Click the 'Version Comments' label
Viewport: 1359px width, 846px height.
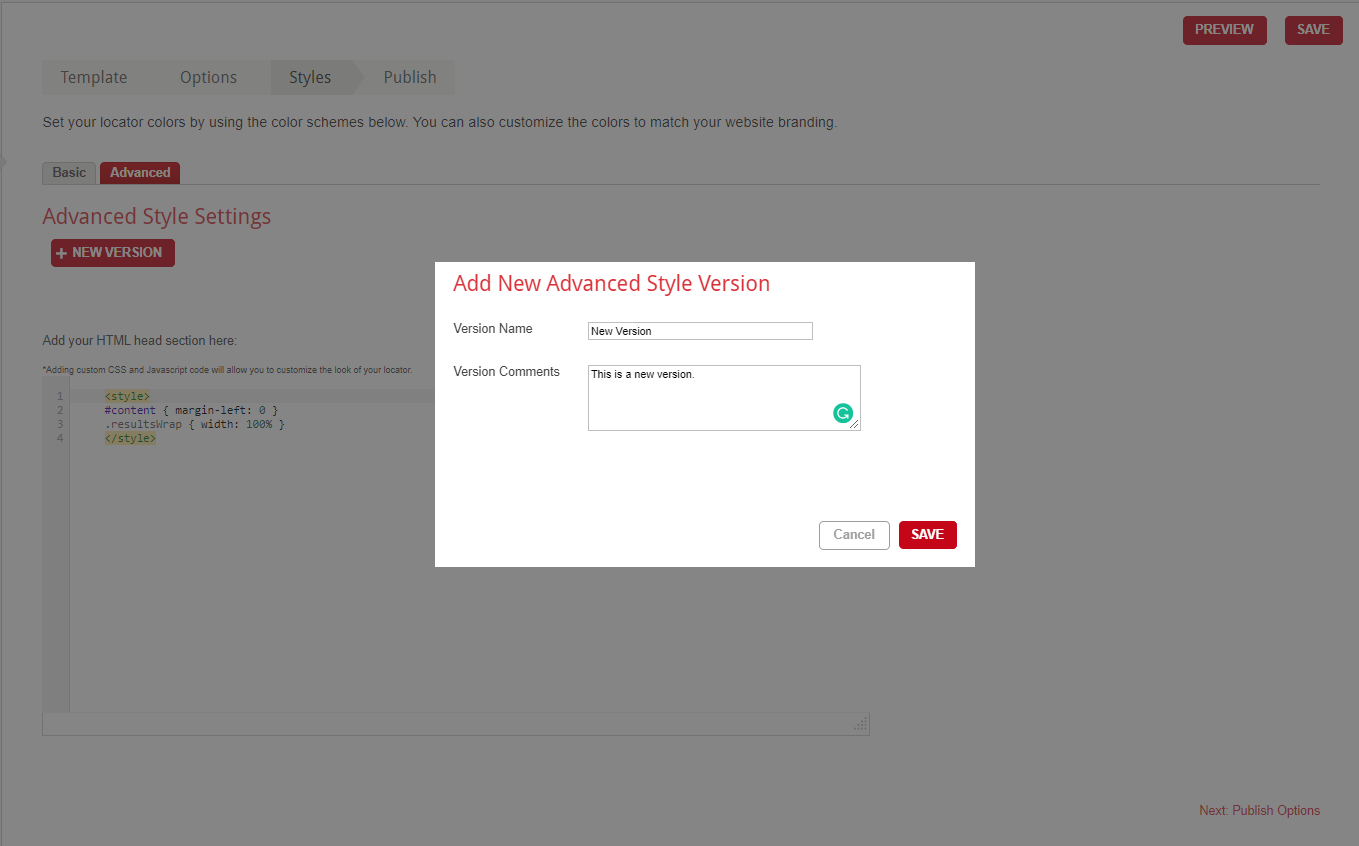point(507,372)
